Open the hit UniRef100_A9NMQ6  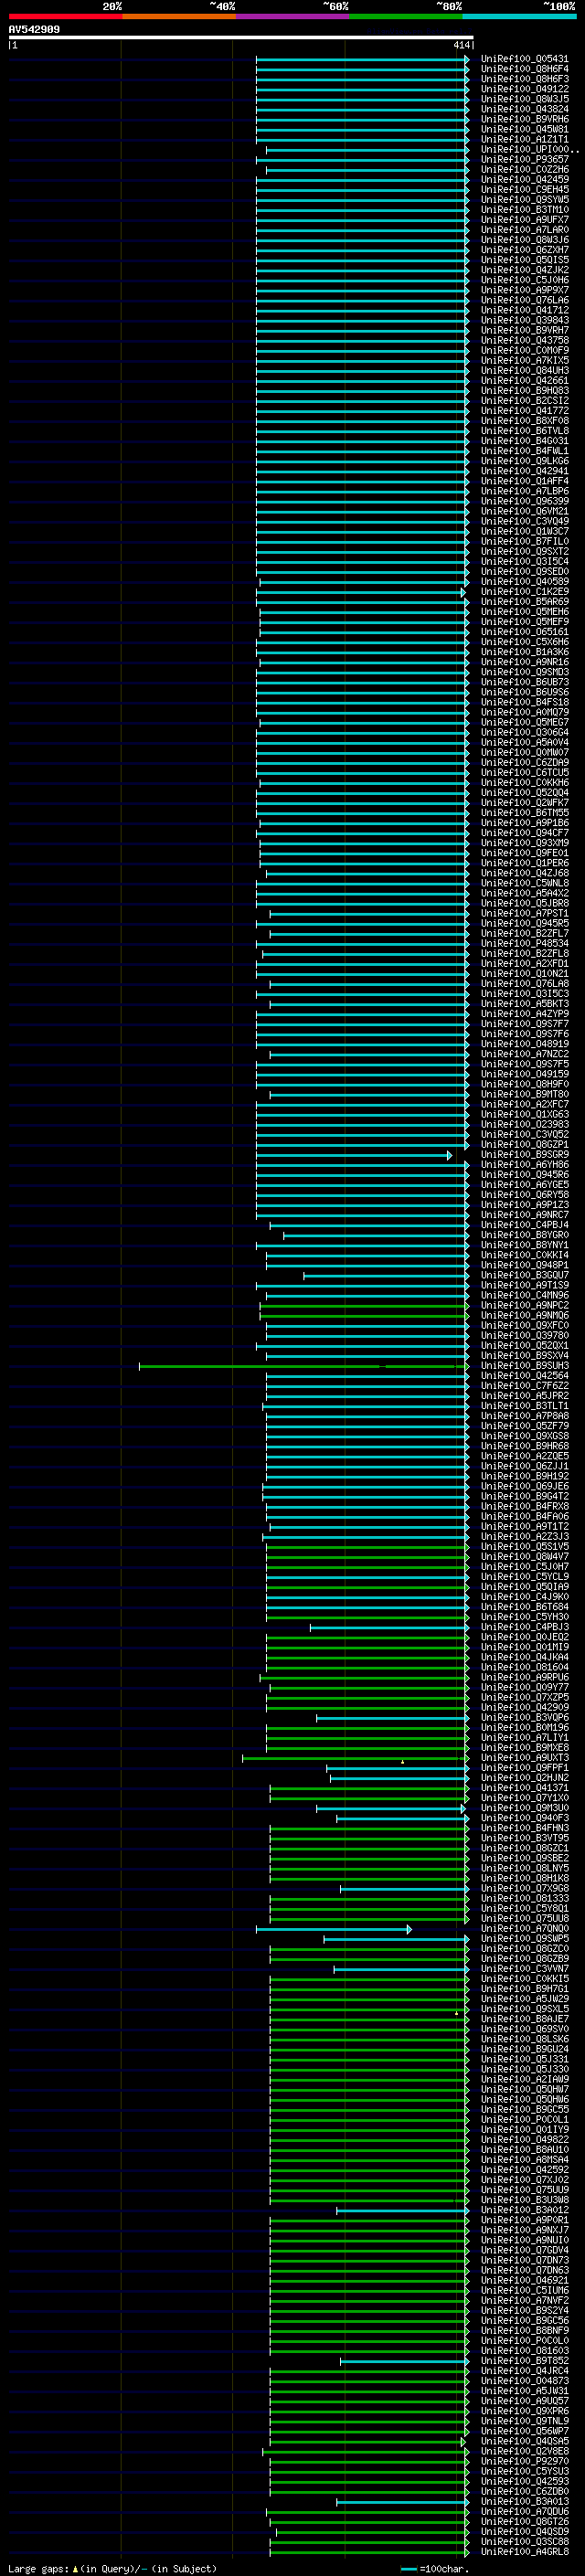pyautogui.click(x=524, y=1315)
